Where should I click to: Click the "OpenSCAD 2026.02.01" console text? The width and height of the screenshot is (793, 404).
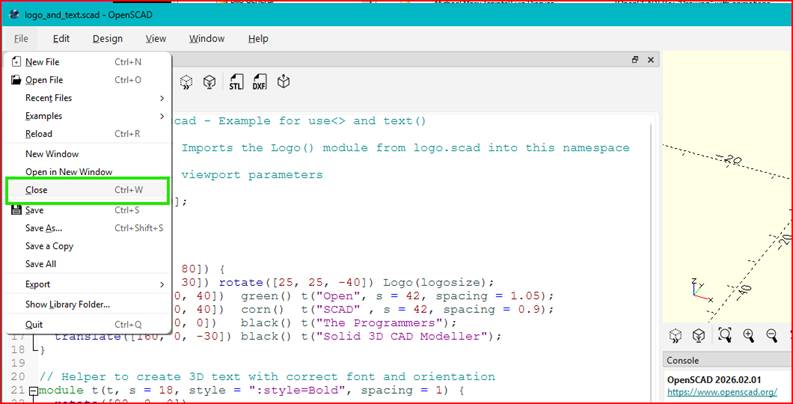(x=714, y=380)
